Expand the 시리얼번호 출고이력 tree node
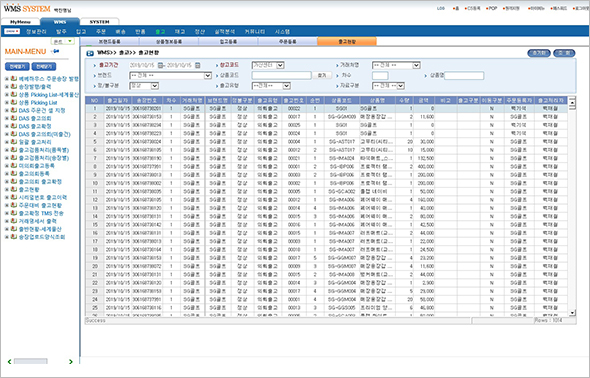Viewport: 590px width, 378px height. tap(6, 197)
